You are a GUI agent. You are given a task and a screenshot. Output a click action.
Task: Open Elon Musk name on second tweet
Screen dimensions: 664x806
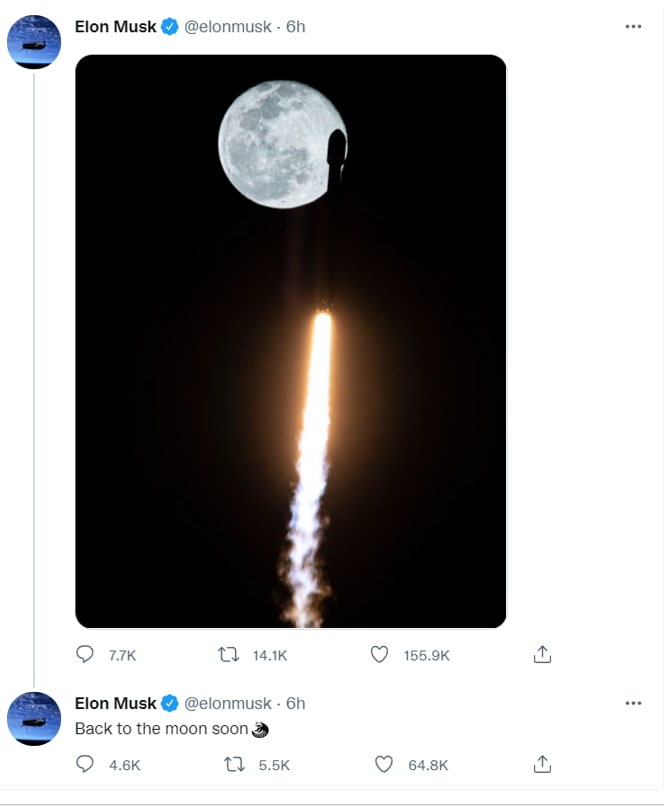[x=116, y=703]
